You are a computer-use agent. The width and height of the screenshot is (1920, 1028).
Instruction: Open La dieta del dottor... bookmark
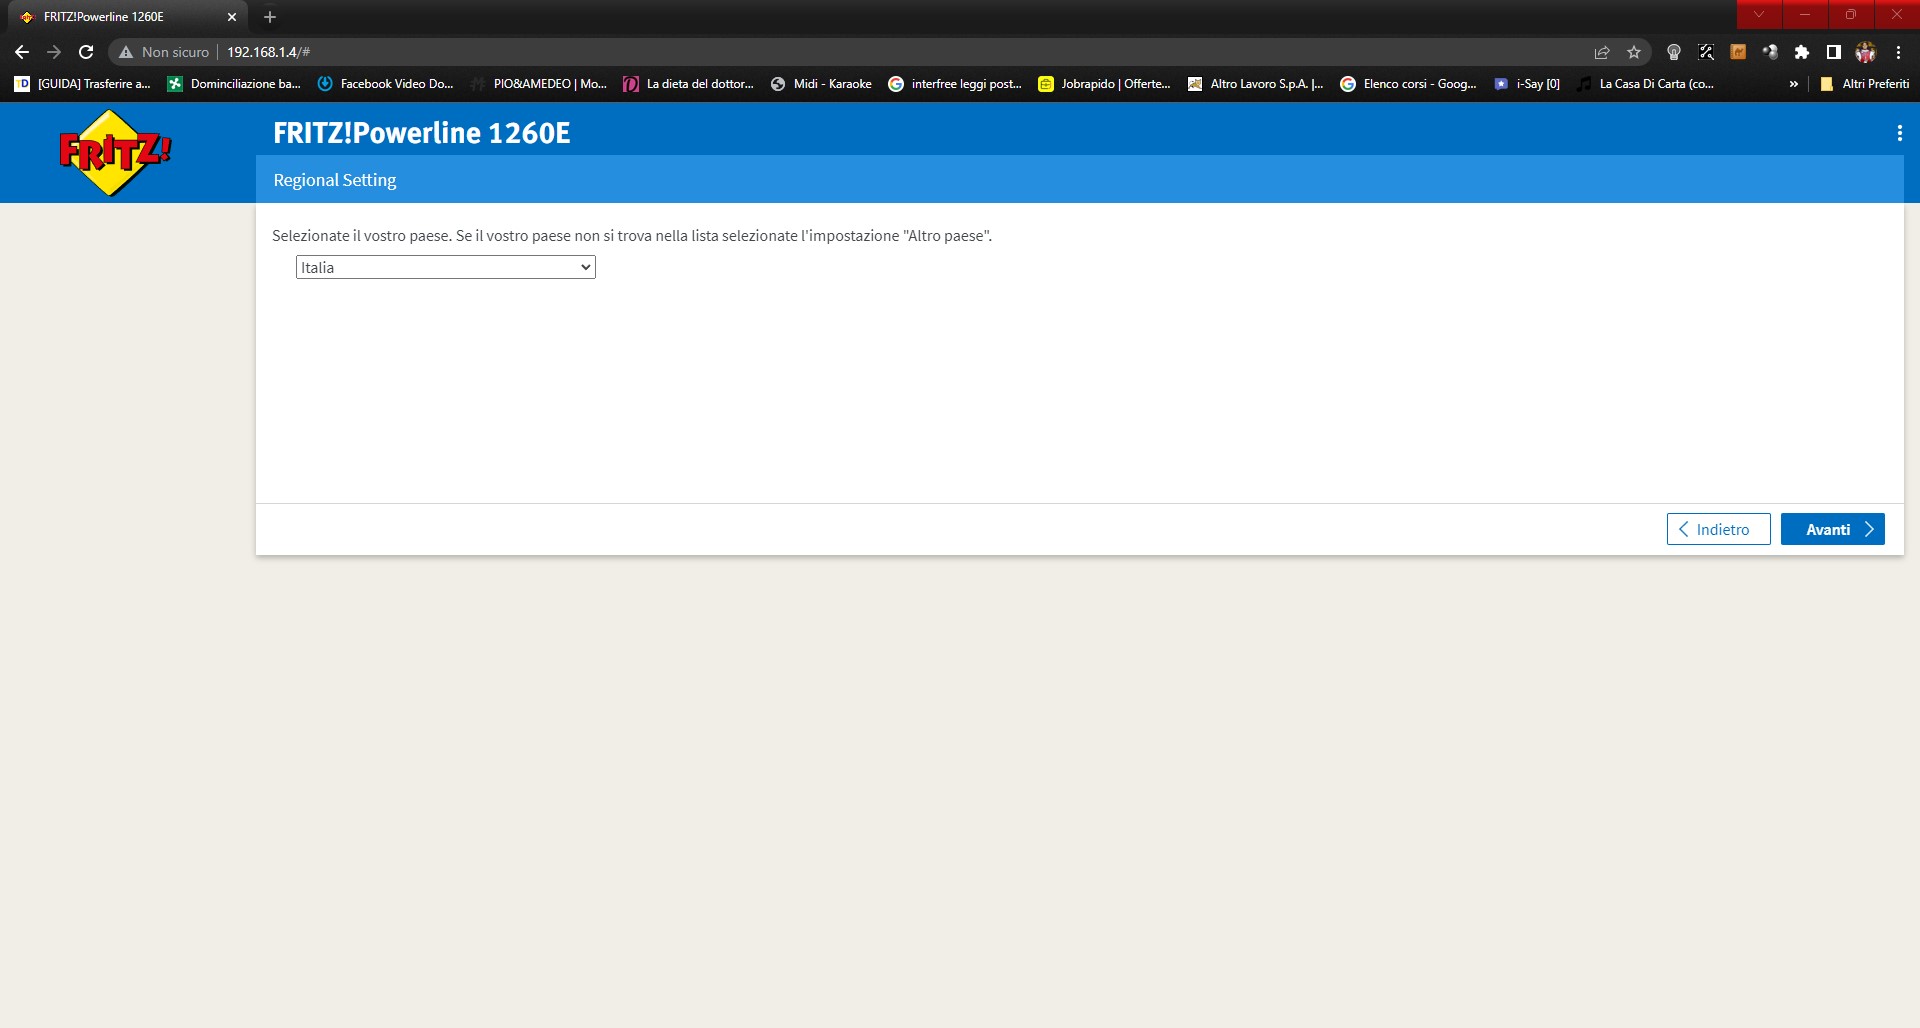click(x=689, y=84)
